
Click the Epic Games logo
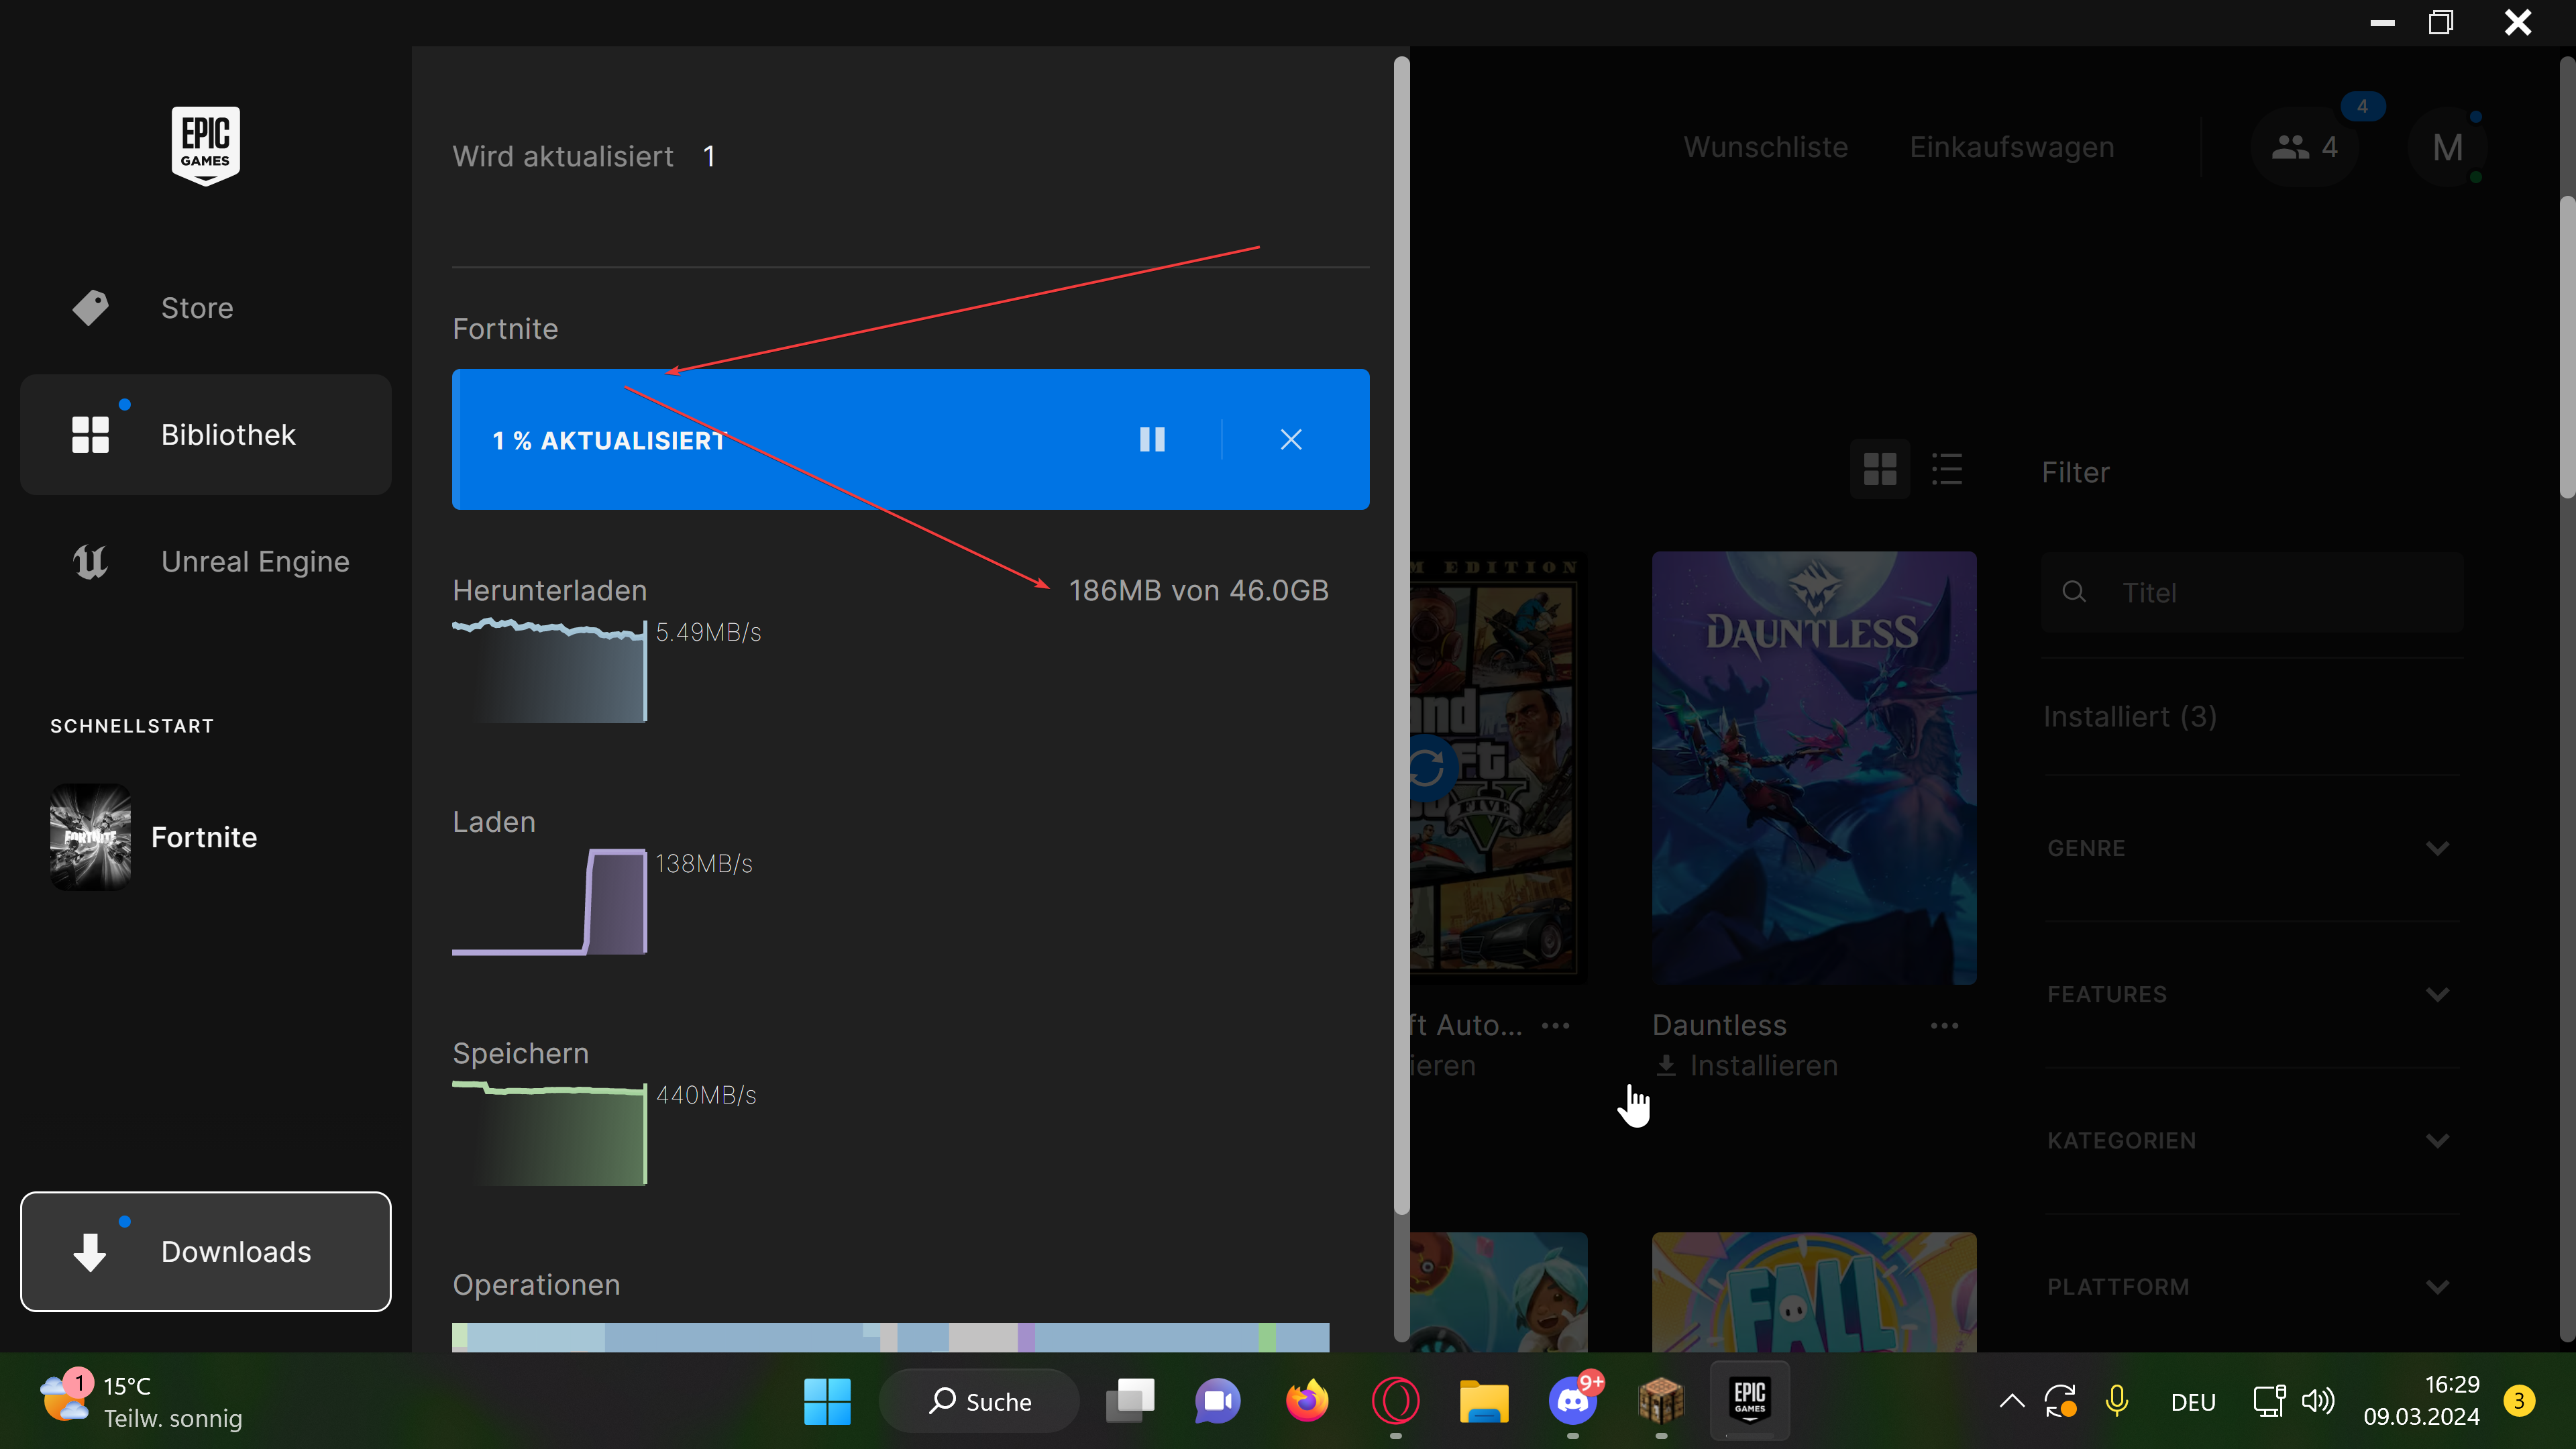(x=205, y=145)
